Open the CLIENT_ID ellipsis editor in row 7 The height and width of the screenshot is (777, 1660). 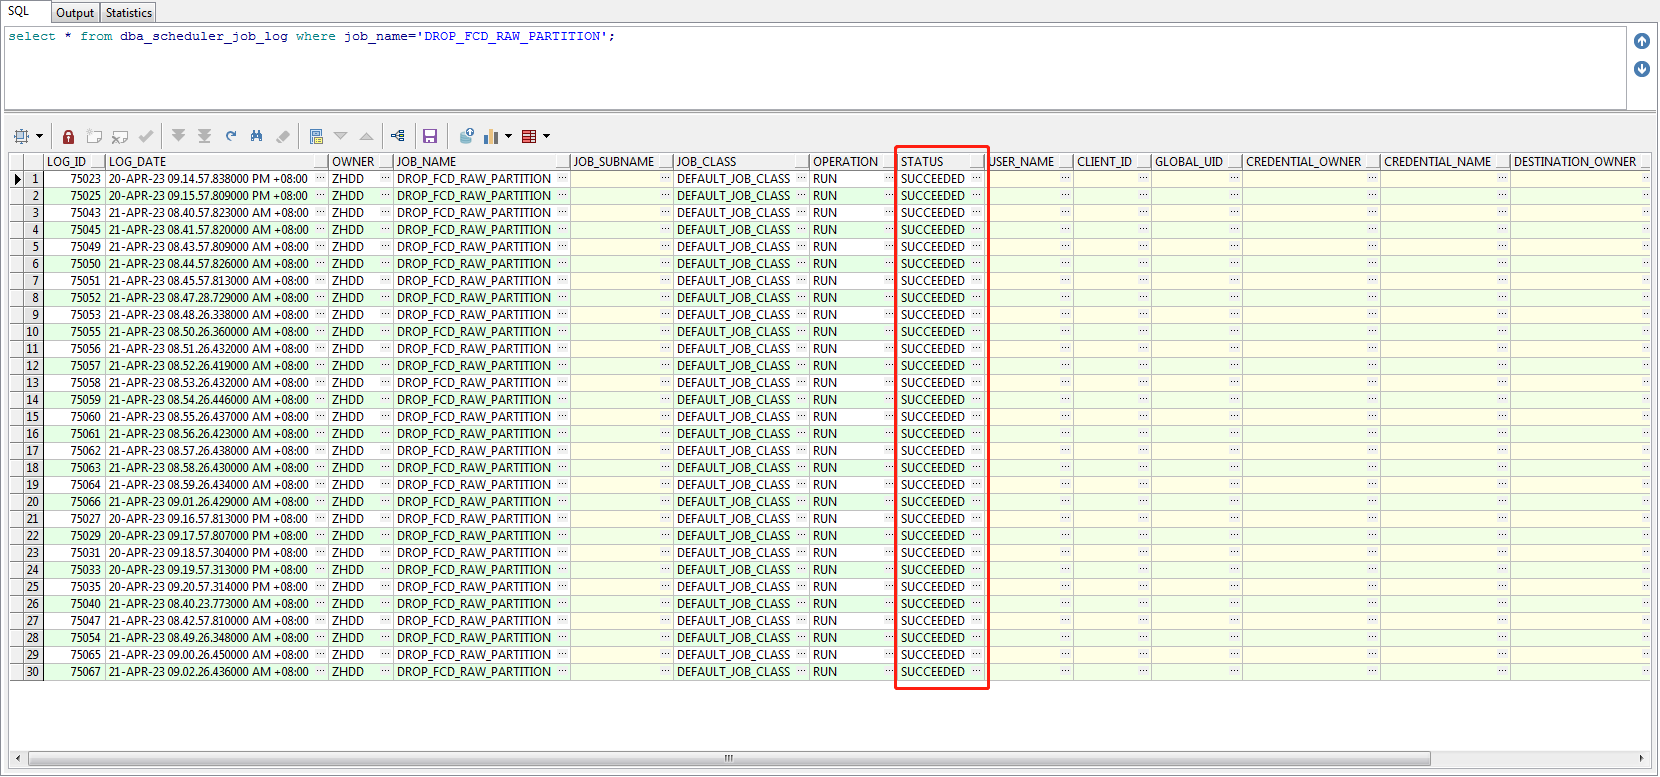tap(1144, 281)
